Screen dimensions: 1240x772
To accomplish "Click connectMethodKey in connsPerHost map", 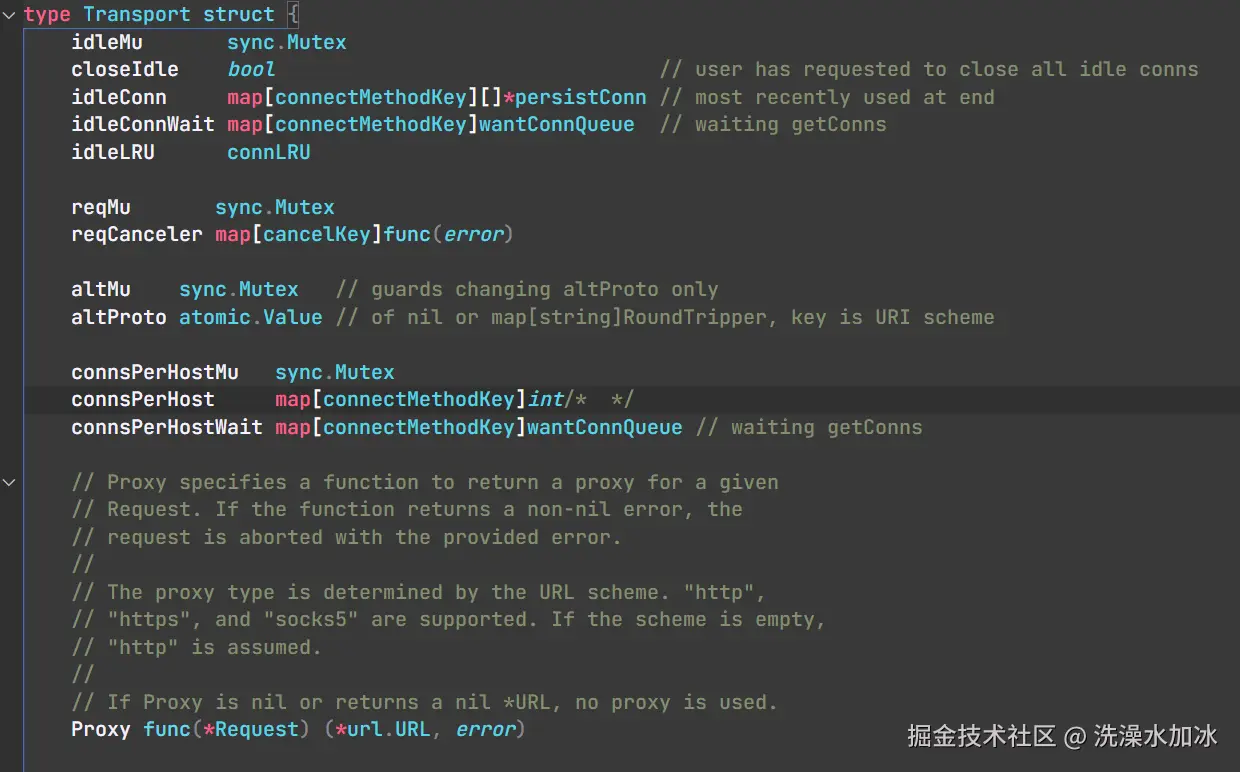I will 418,400.
